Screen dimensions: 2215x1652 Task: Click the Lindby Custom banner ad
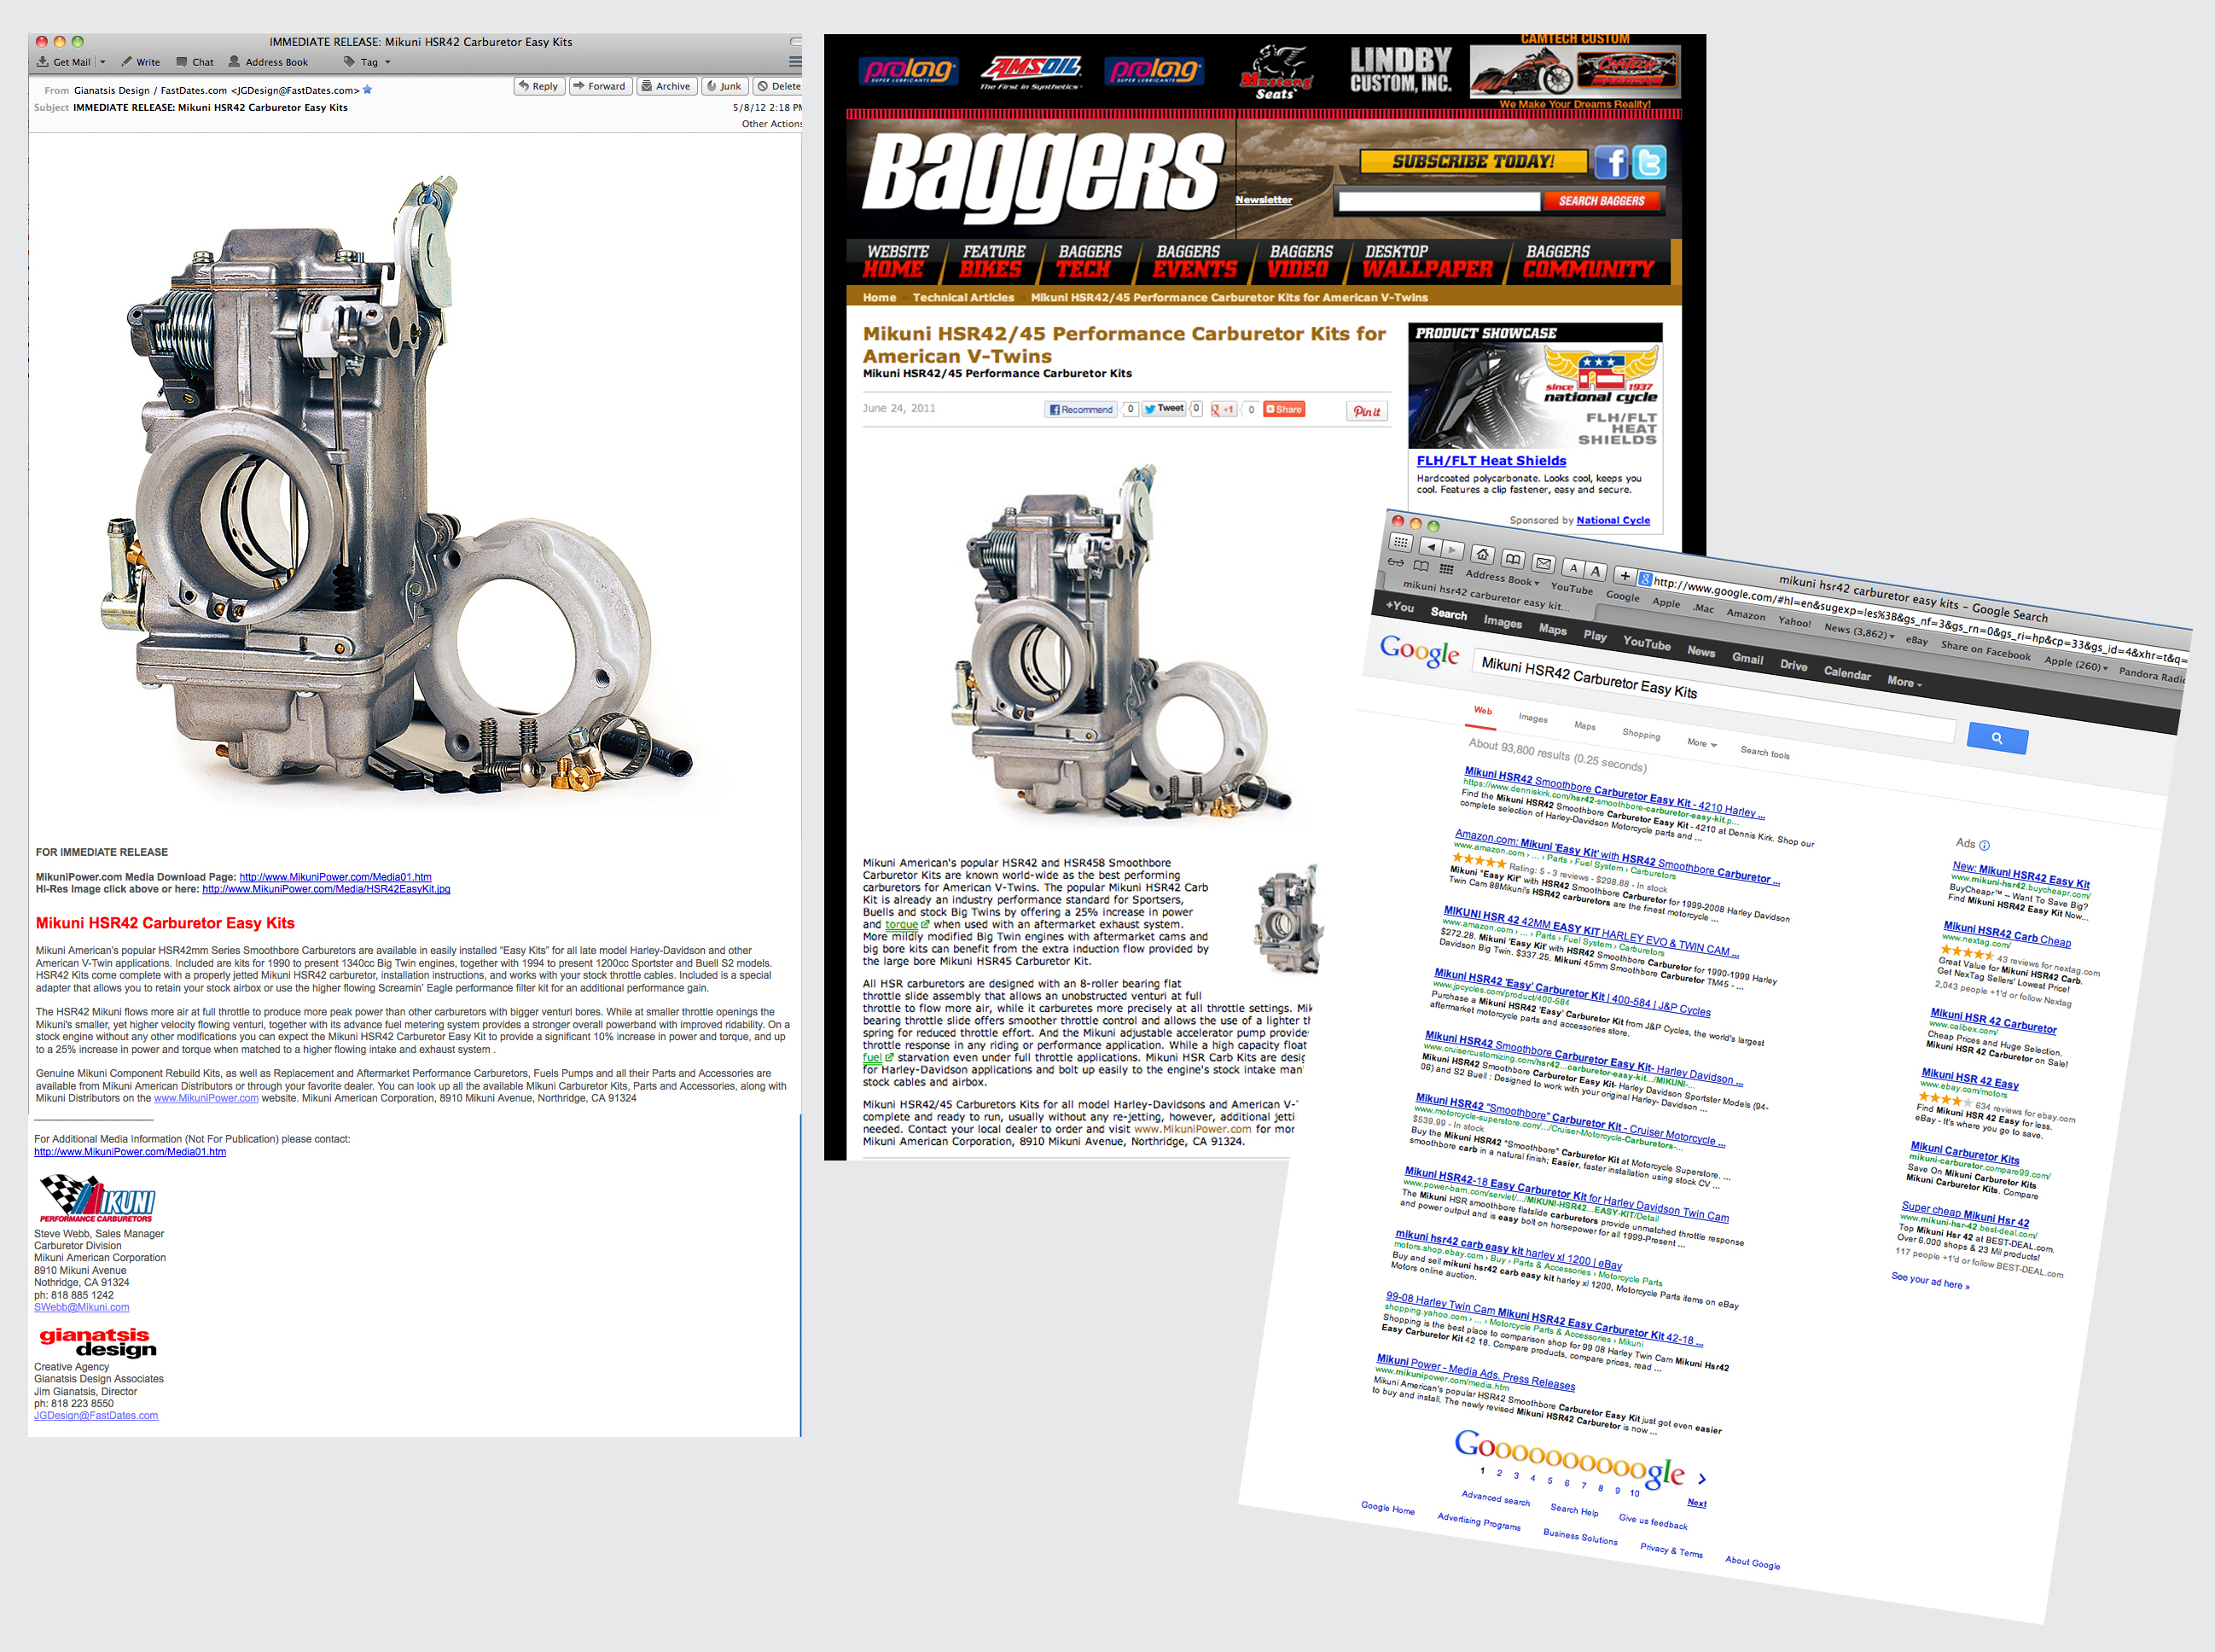click(x=1400, y=71)
